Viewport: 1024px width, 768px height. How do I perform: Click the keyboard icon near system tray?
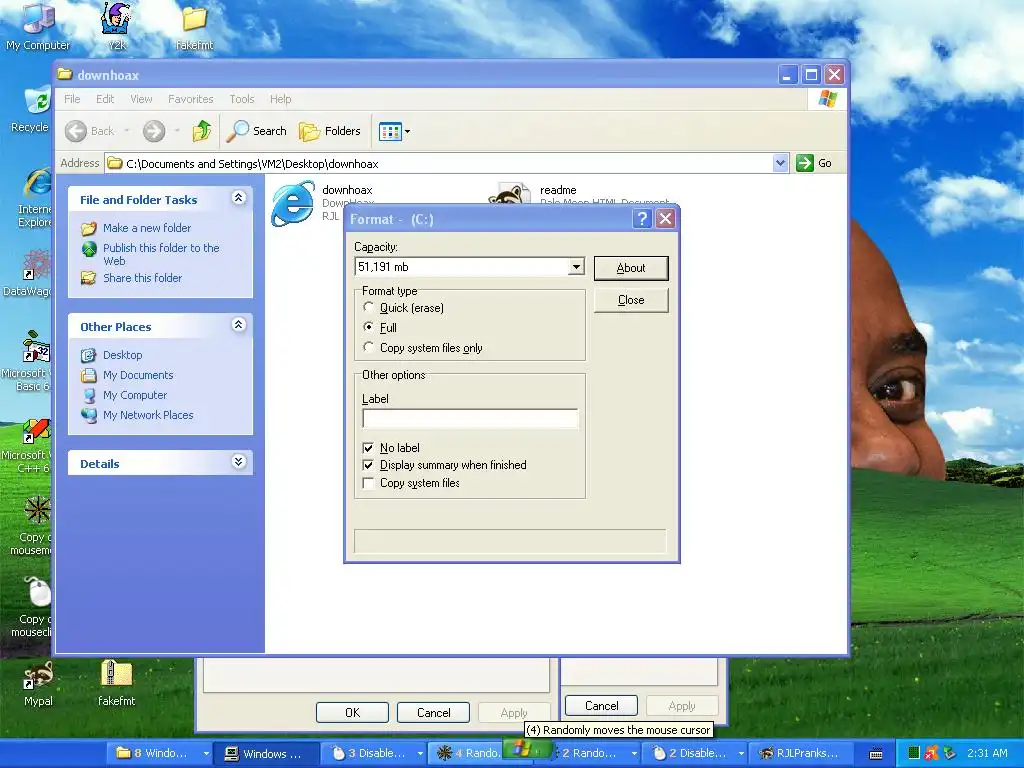(x=876, y=754)
